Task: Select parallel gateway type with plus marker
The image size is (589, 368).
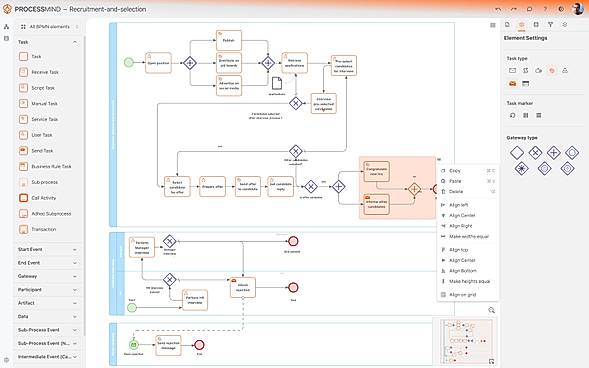Action: coord(553,153)
